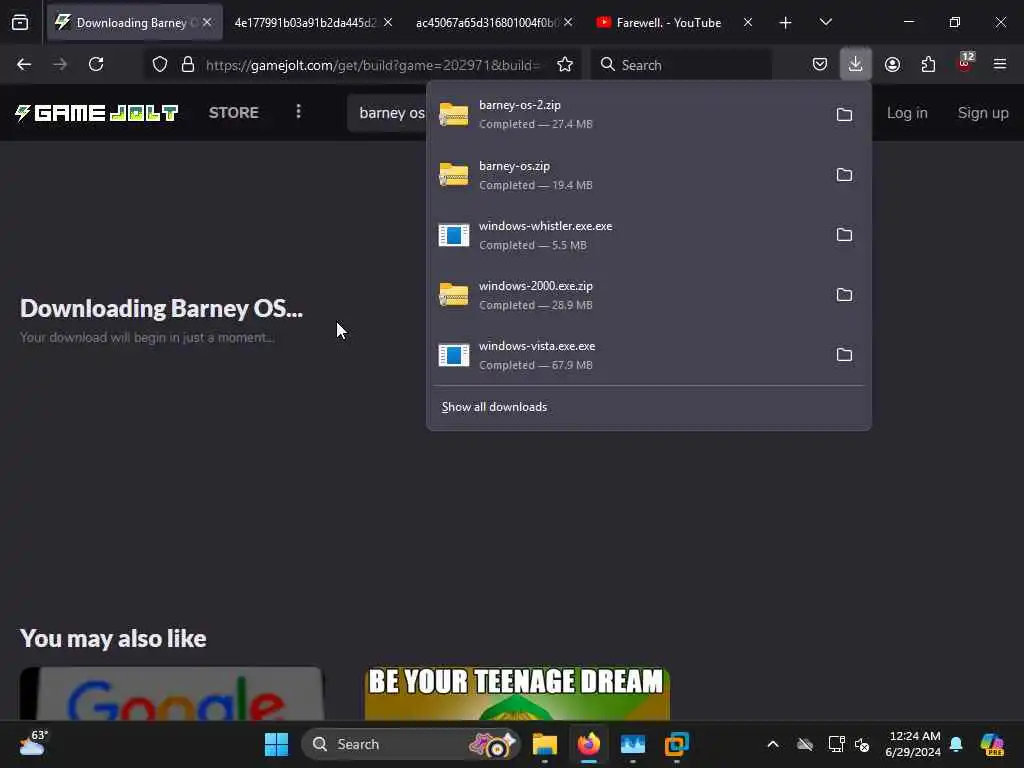Open the barney-os.zip download entry
This screenshot has height=768, width=1024.
627,175
